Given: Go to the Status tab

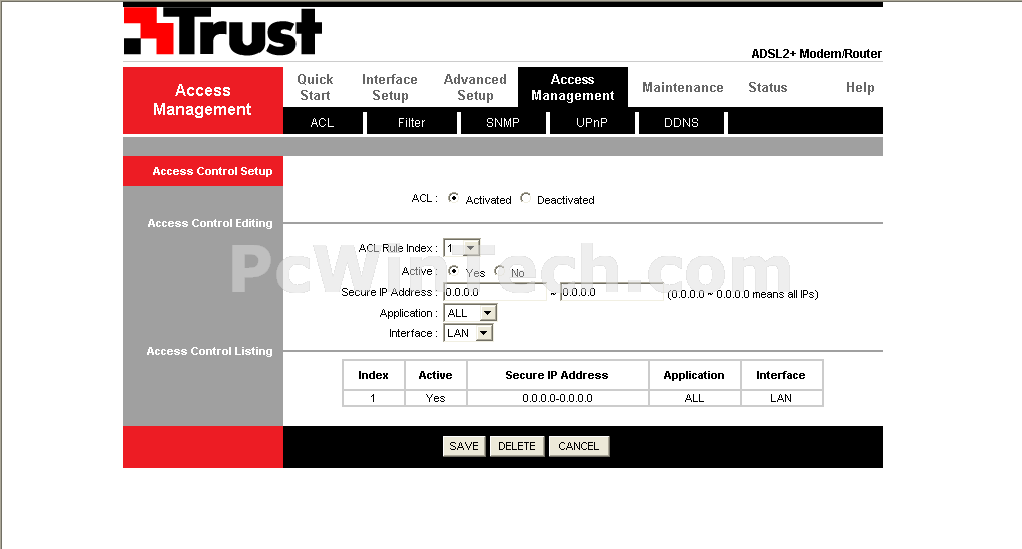Looking at the screenshot, I should pos(768,87).
